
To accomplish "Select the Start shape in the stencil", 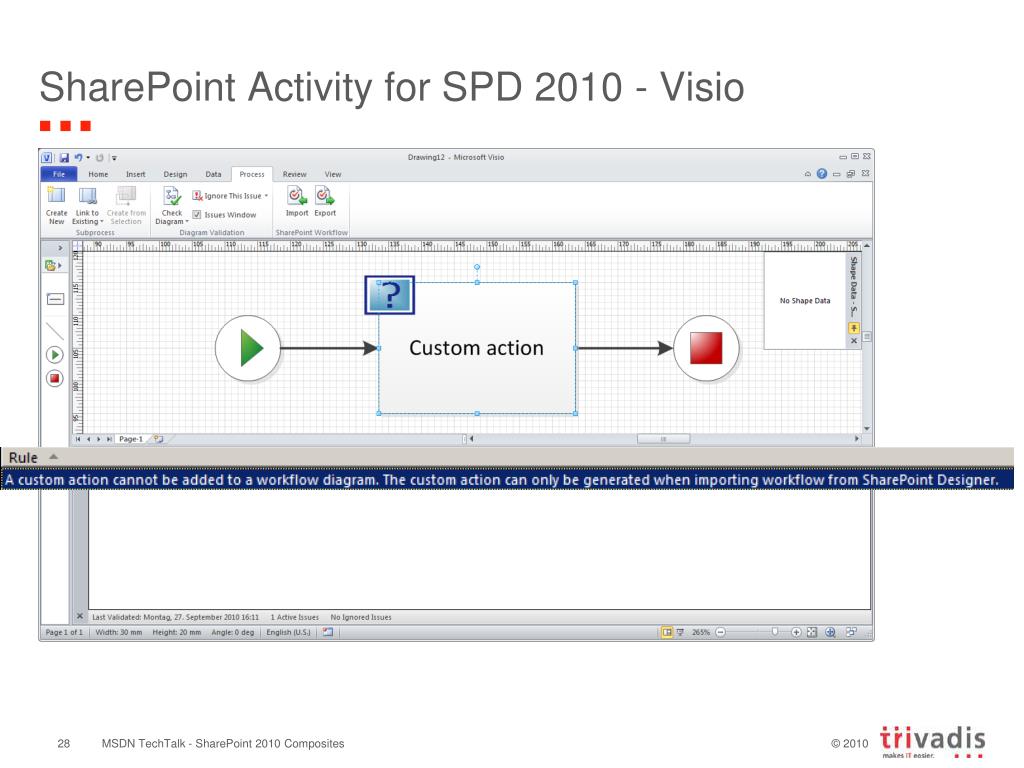I will tap(55, 355).
